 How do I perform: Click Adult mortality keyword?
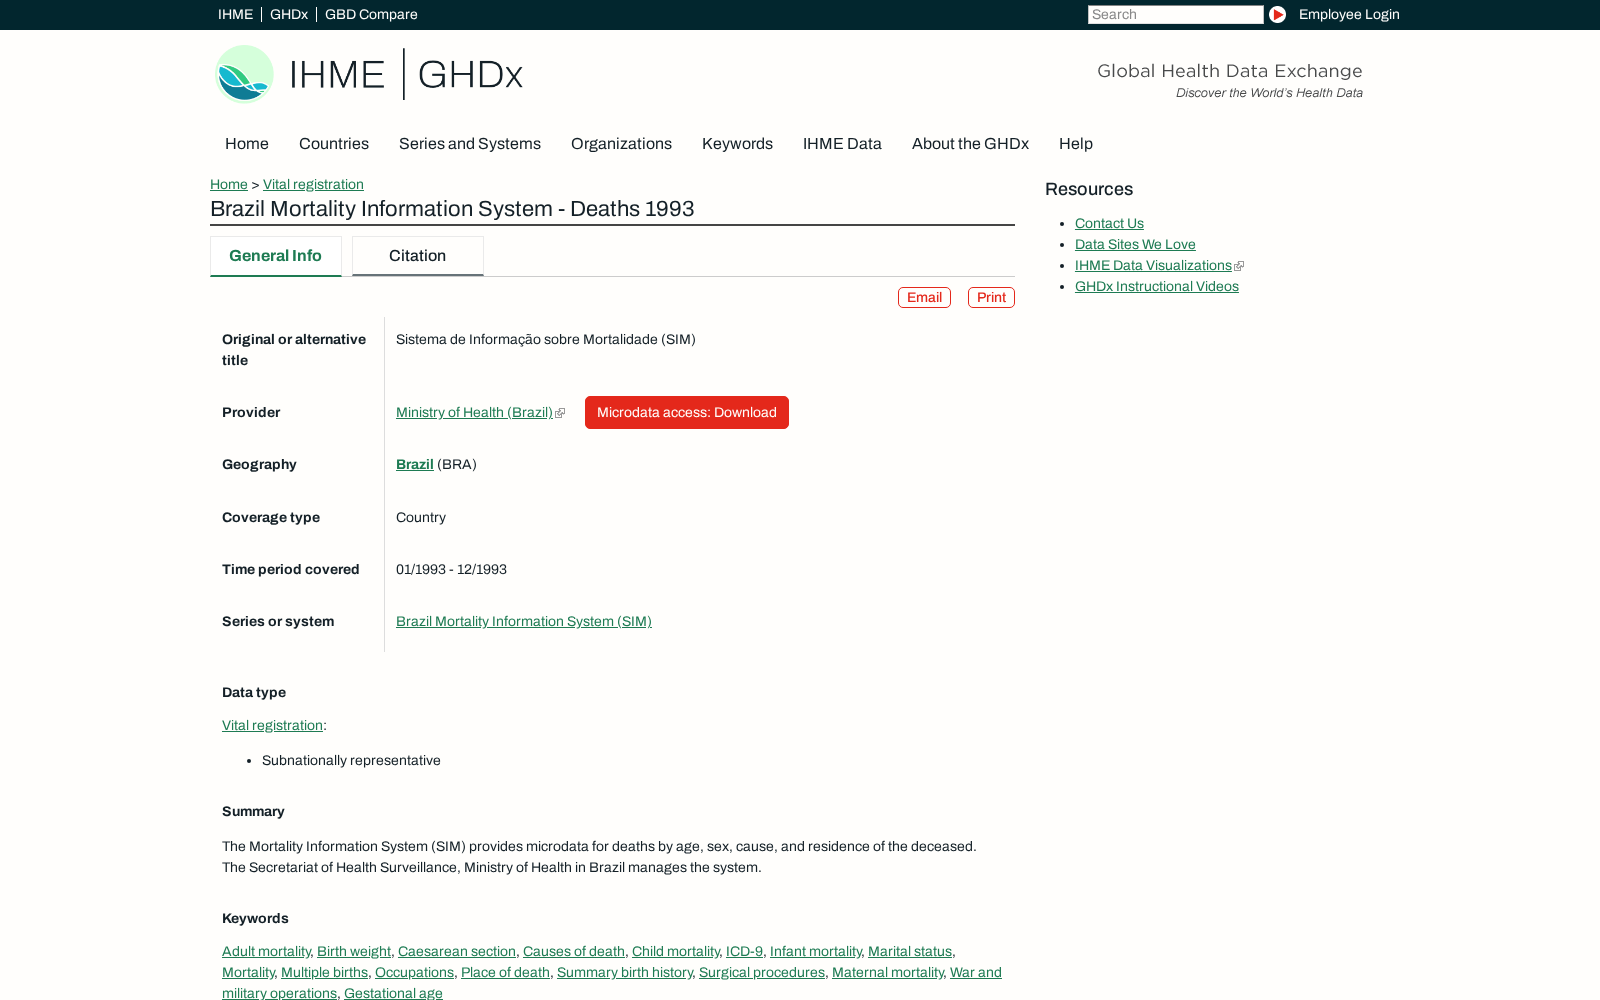(266, 952)
